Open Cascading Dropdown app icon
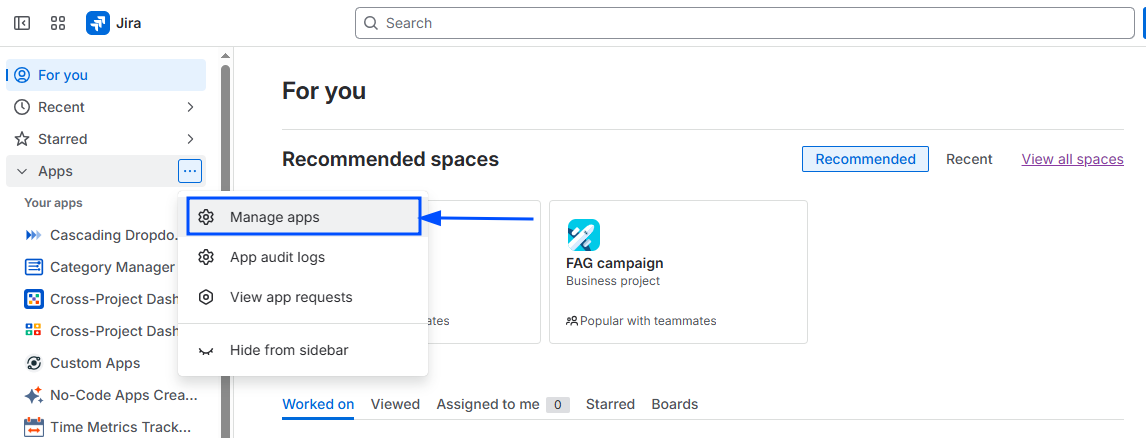This screenshot has width=1146, height=438. point(33,235)
